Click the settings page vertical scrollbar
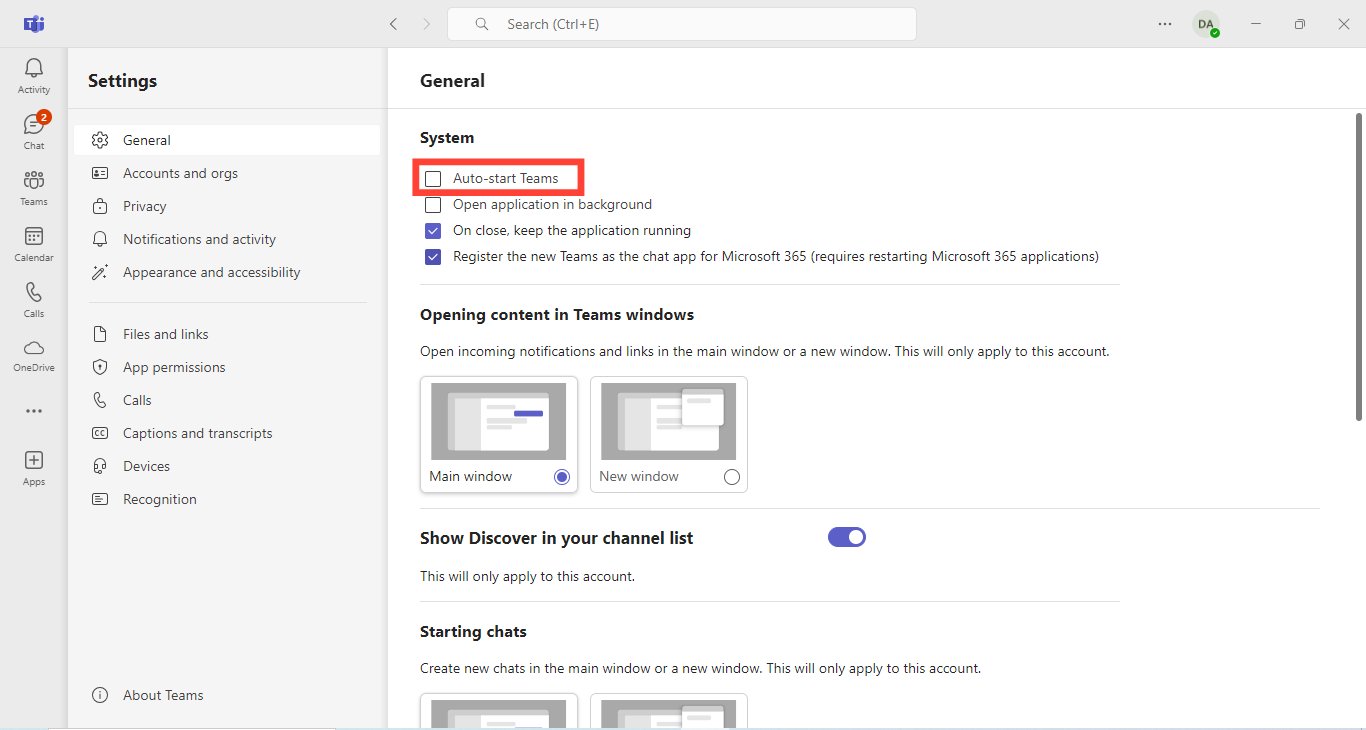Image resolution: width=1366 pixels, height=730 pixels. [x=1359, y=267]
